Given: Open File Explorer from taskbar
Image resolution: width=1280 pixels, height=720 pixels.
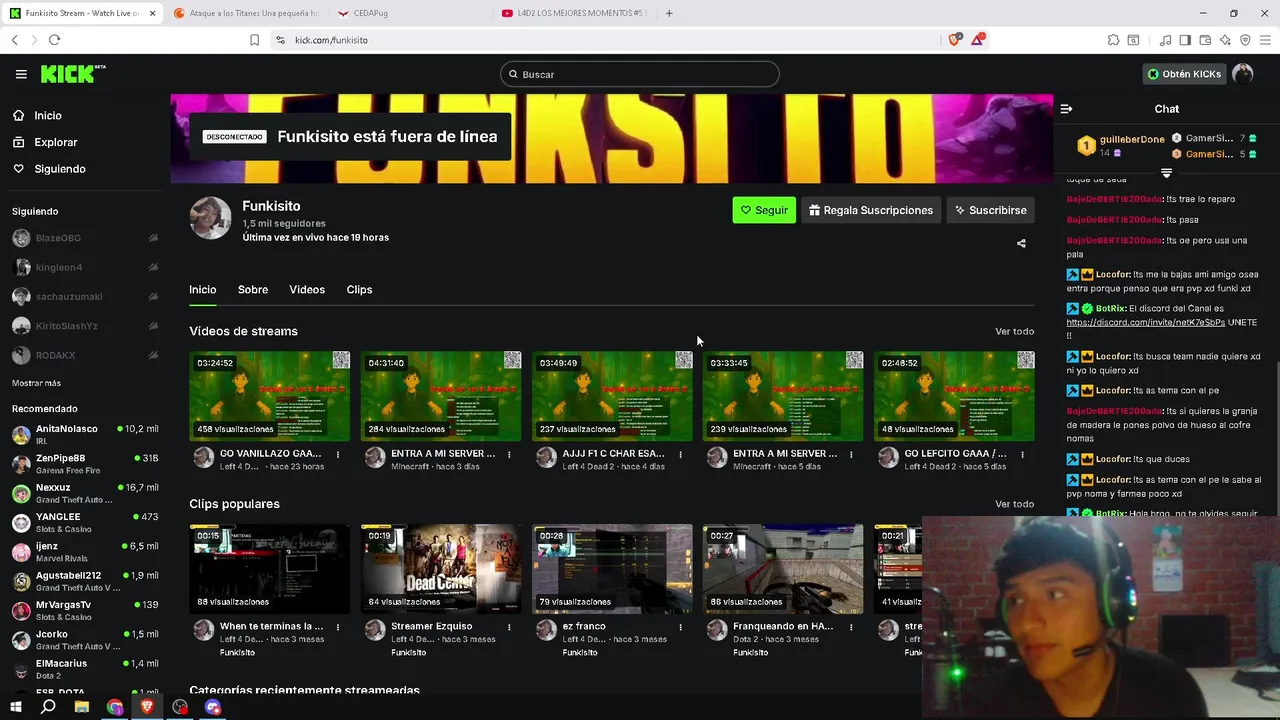Looking at the screenshot, I should [x=82, y=707].
